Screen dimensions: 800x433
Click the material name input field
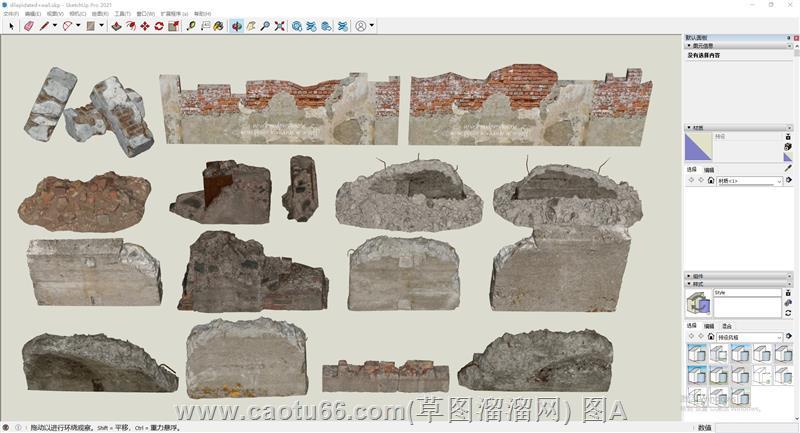click(x=747, y=137)
